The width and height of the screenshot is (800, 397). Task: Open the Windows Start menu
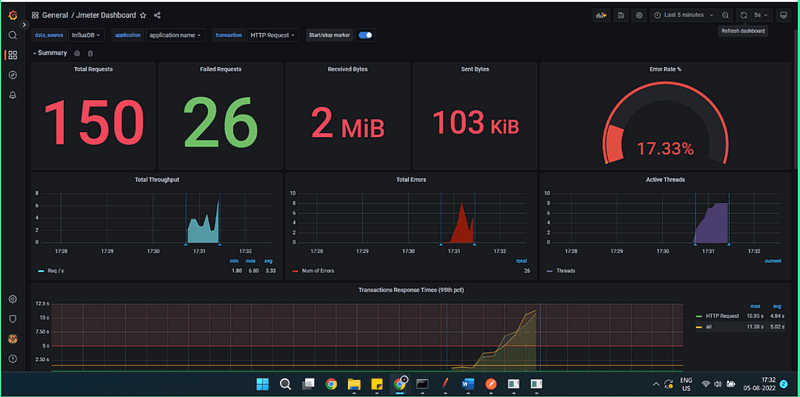click(x=262, y=383)
